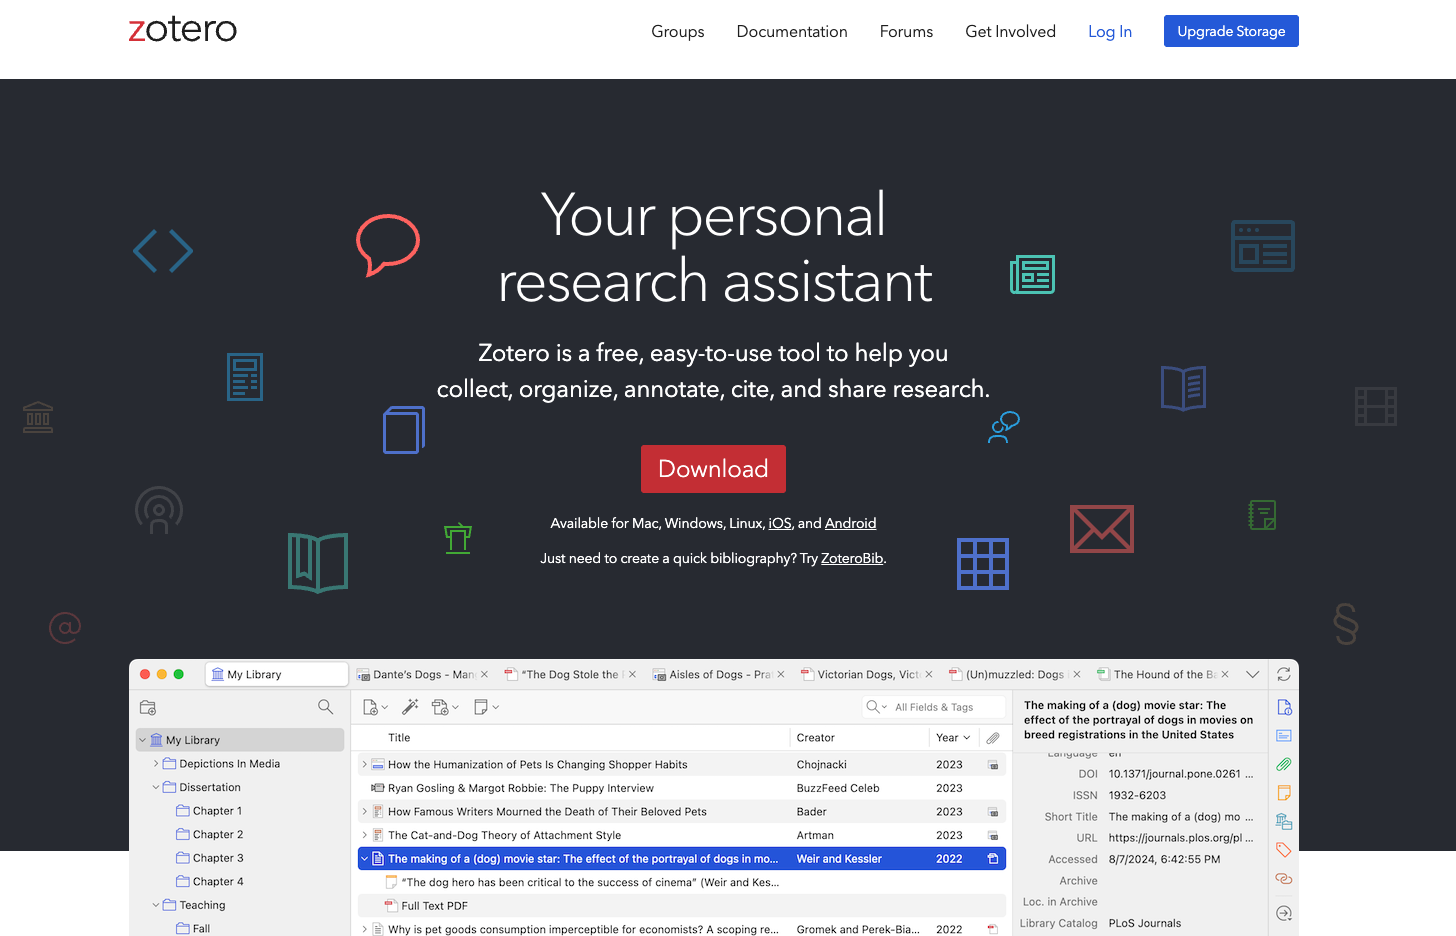Expand the Humanization of Pets item row

tap(364, 765)
